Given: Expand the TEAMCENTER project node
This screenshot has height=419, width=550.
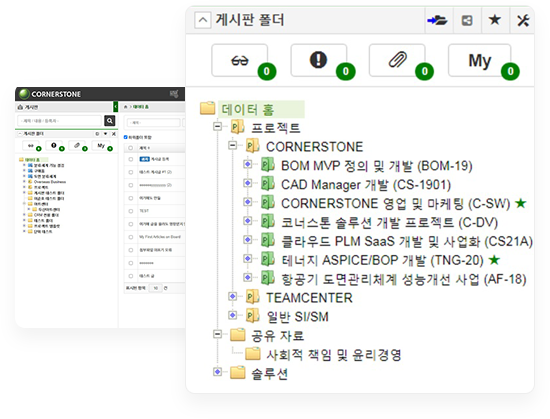Looking at the screenshot, I should tap(233, 296).
